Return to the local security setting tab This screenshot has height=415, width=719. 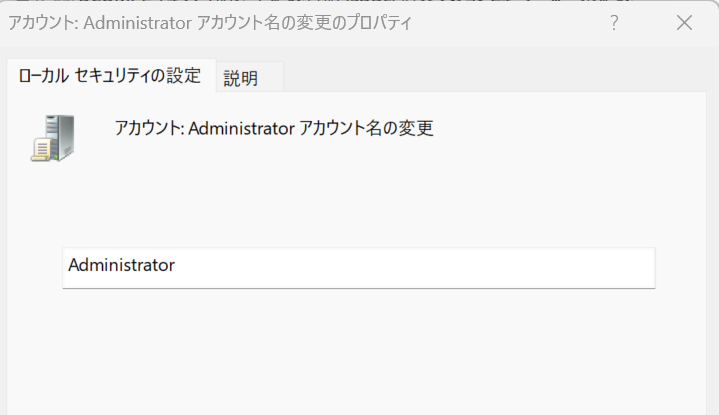click(111, 76)
